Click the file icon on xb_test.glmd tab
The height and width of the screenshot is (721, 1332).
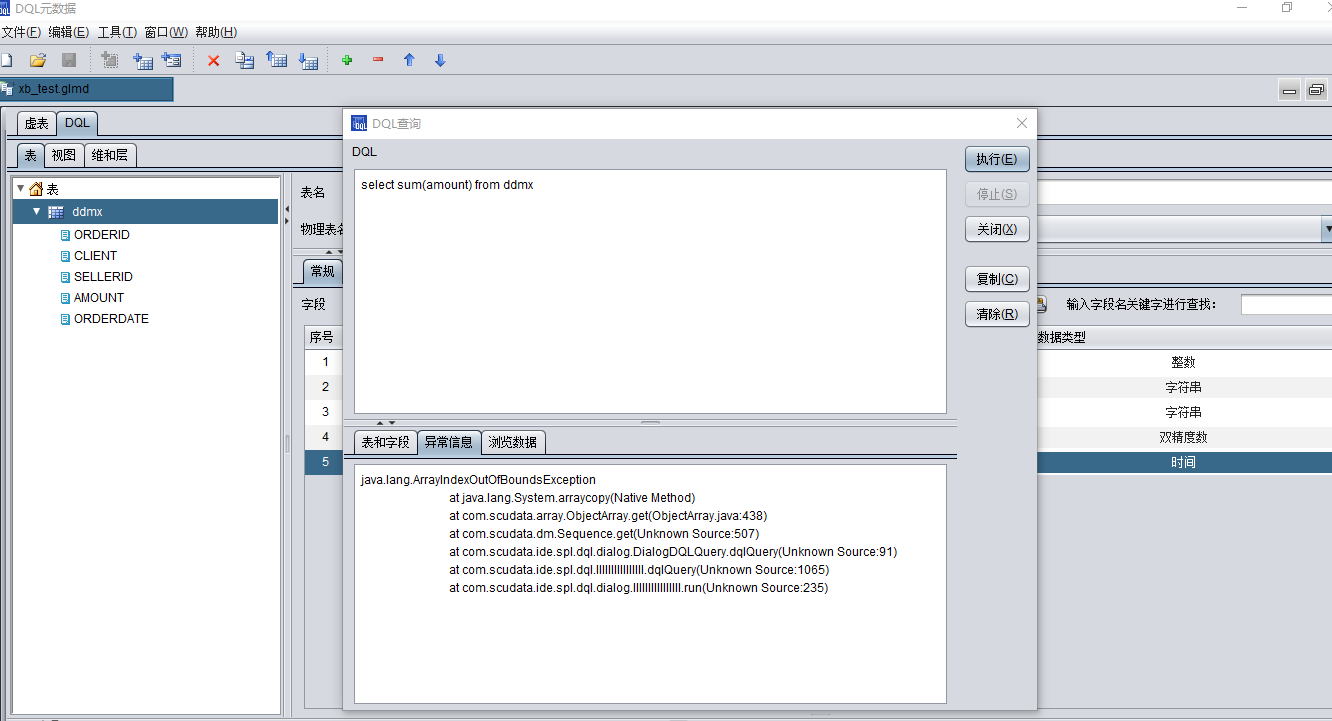pos(7,89)
